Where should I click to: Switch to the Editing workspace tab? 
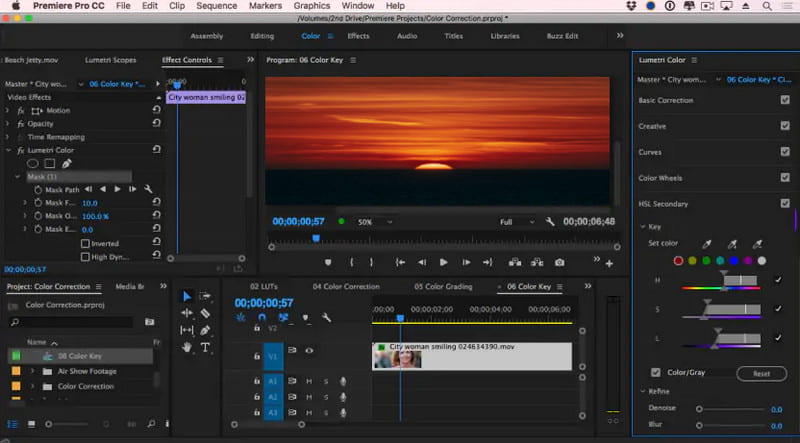(262, 36)
